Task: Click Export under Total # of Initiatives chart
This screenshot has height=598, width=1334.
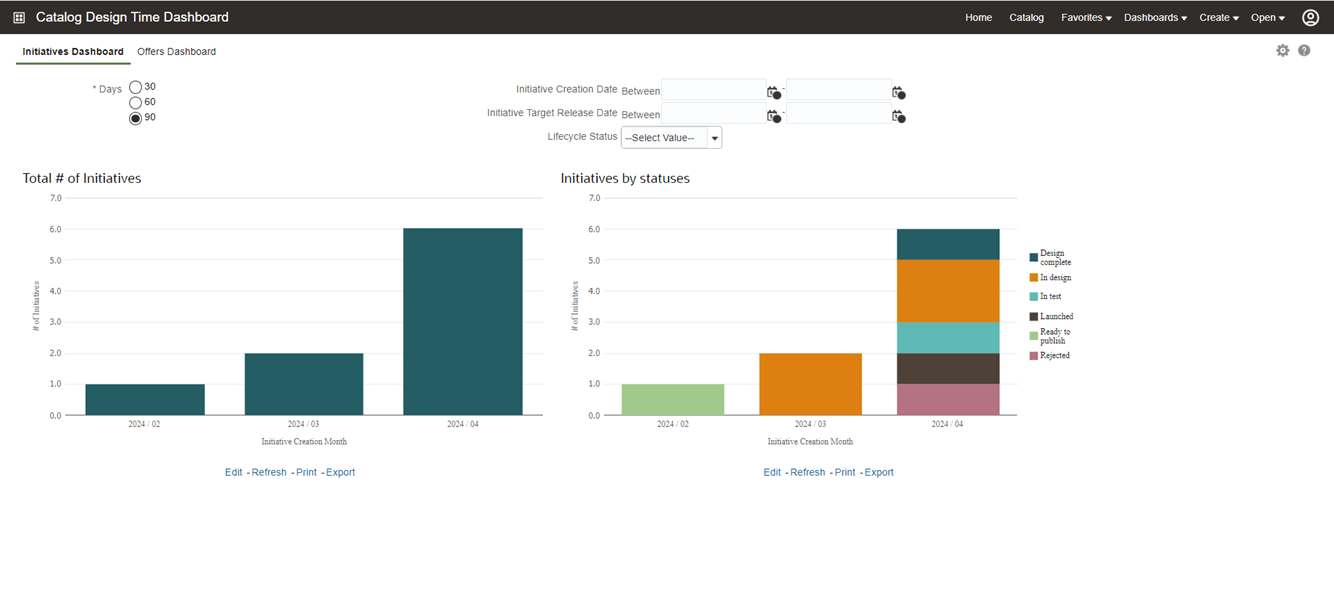Action: click(x=340, y=472)
